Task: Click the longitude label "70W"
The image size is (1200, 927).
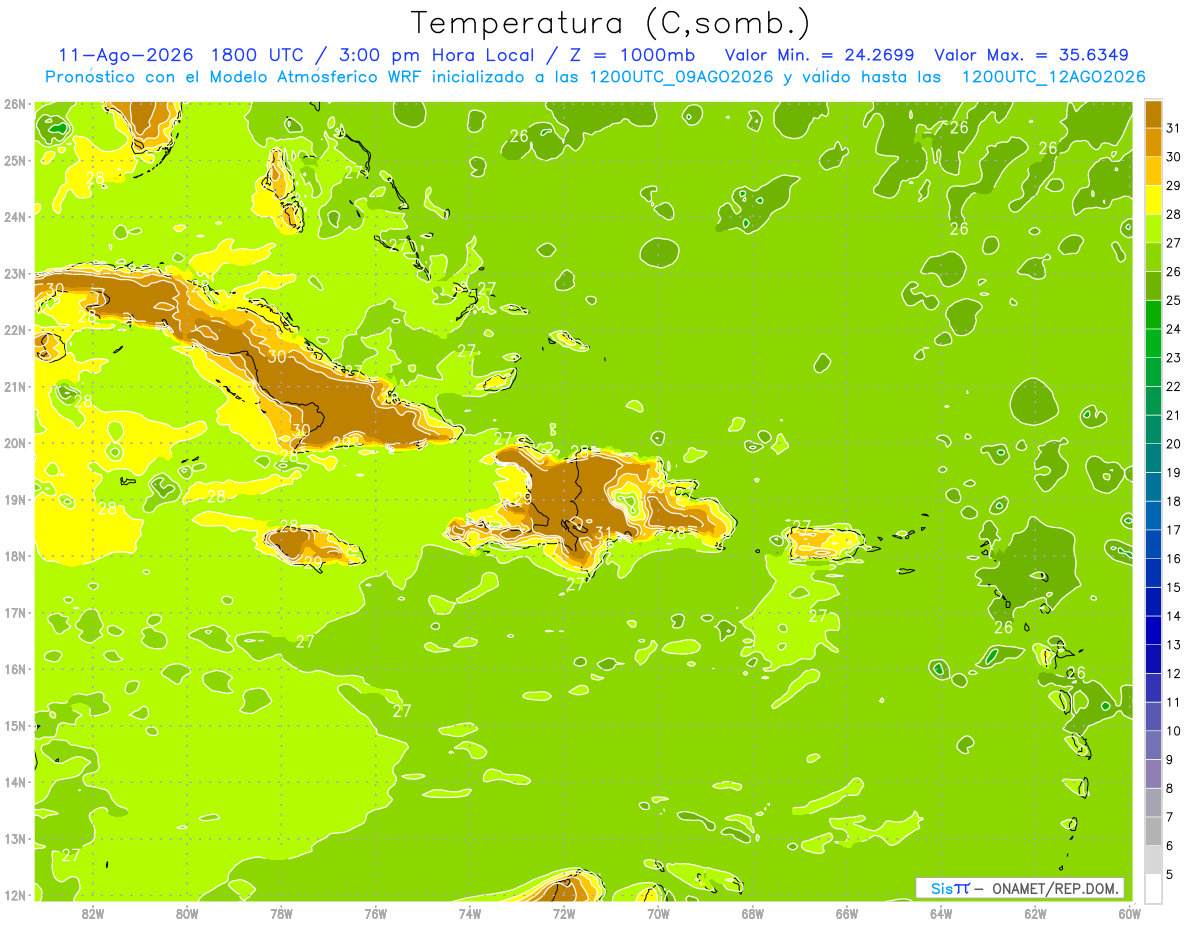Action: pos(658,914)
